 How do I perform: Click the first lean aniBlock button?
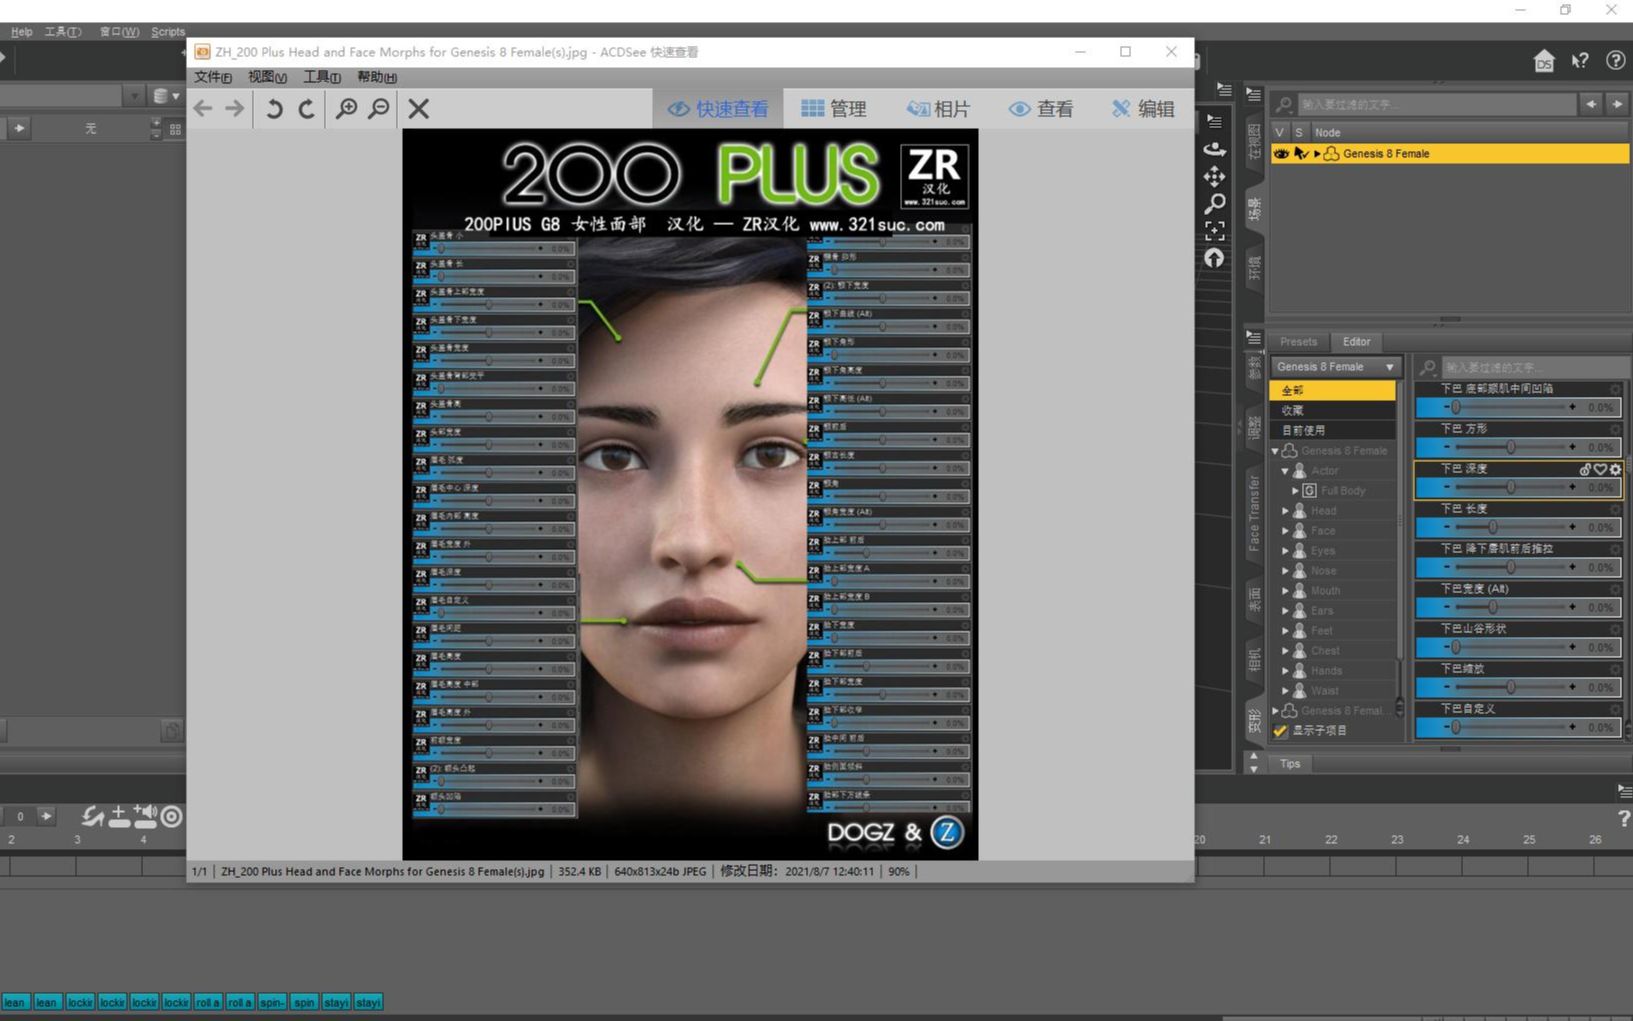tap(15, 1002)
